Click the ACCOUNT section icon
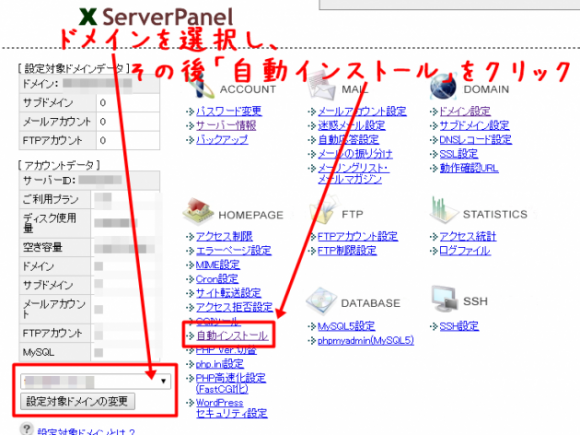Screen dimensions: 580x435 coord(200,87)
